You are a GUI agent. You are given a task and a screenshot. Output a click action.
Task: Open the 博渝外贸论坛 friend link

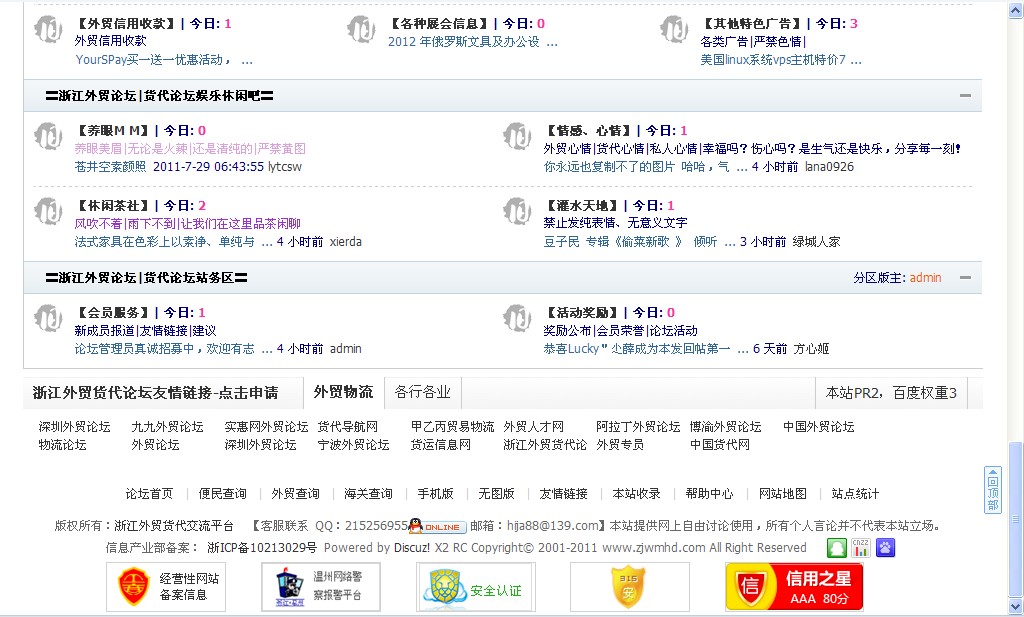[x=726, y=427]
